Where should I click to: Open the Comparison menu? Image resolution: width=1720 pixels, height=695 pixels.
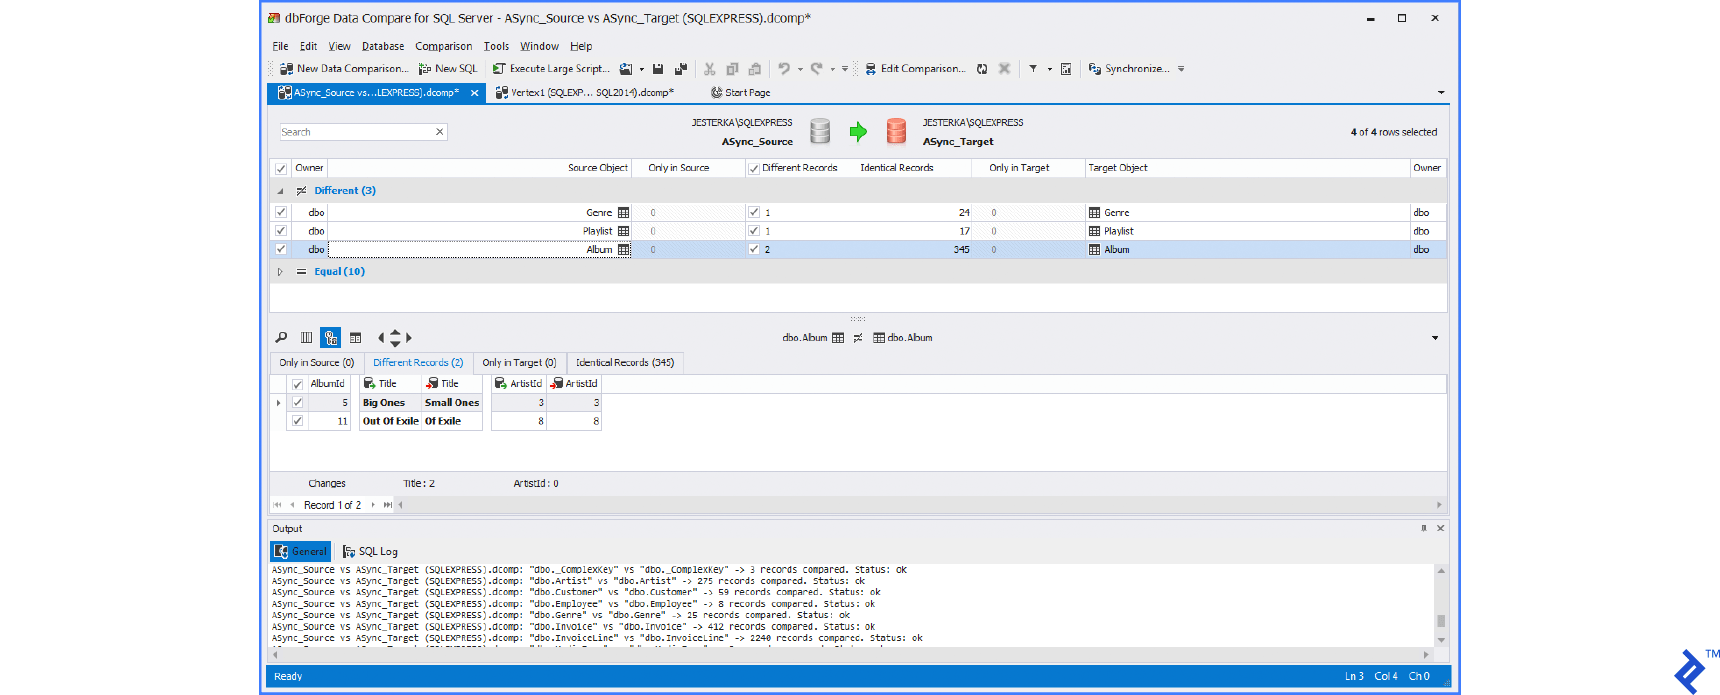(x=444, y=46)
